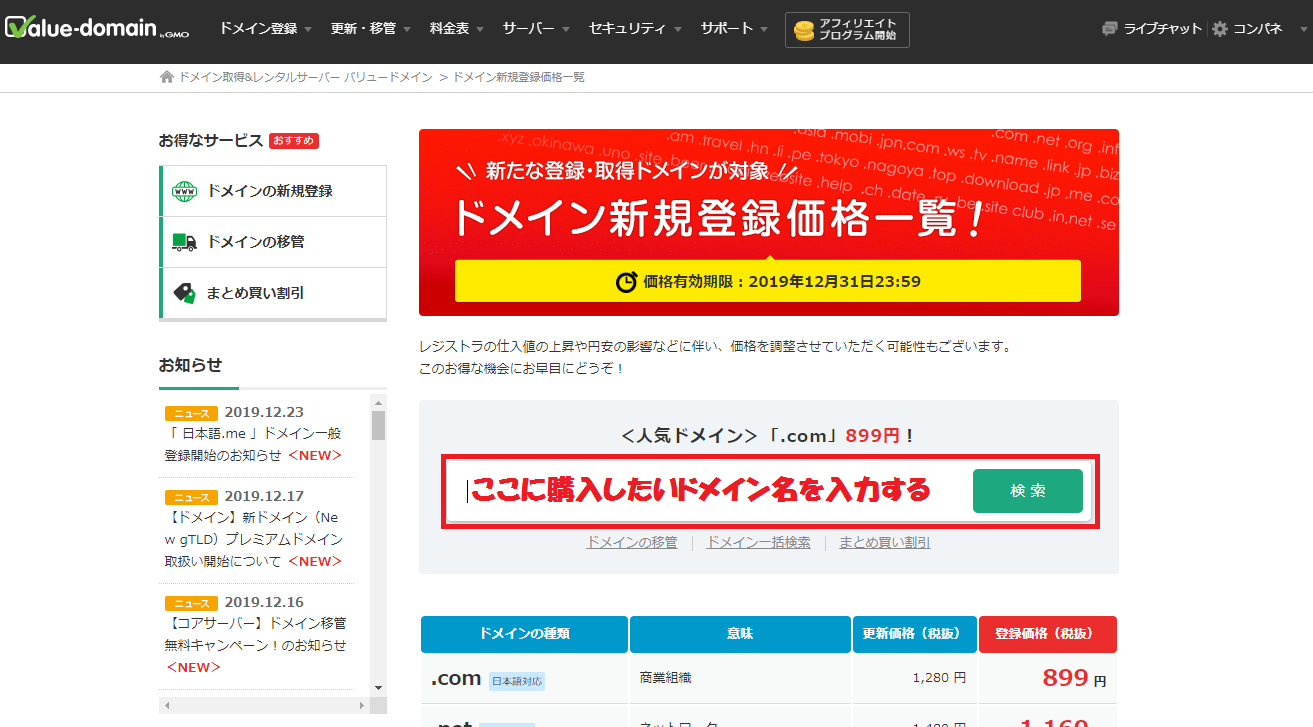Open コアサーバー ドメイン移管無料キャンペーン news

point(256,645)
